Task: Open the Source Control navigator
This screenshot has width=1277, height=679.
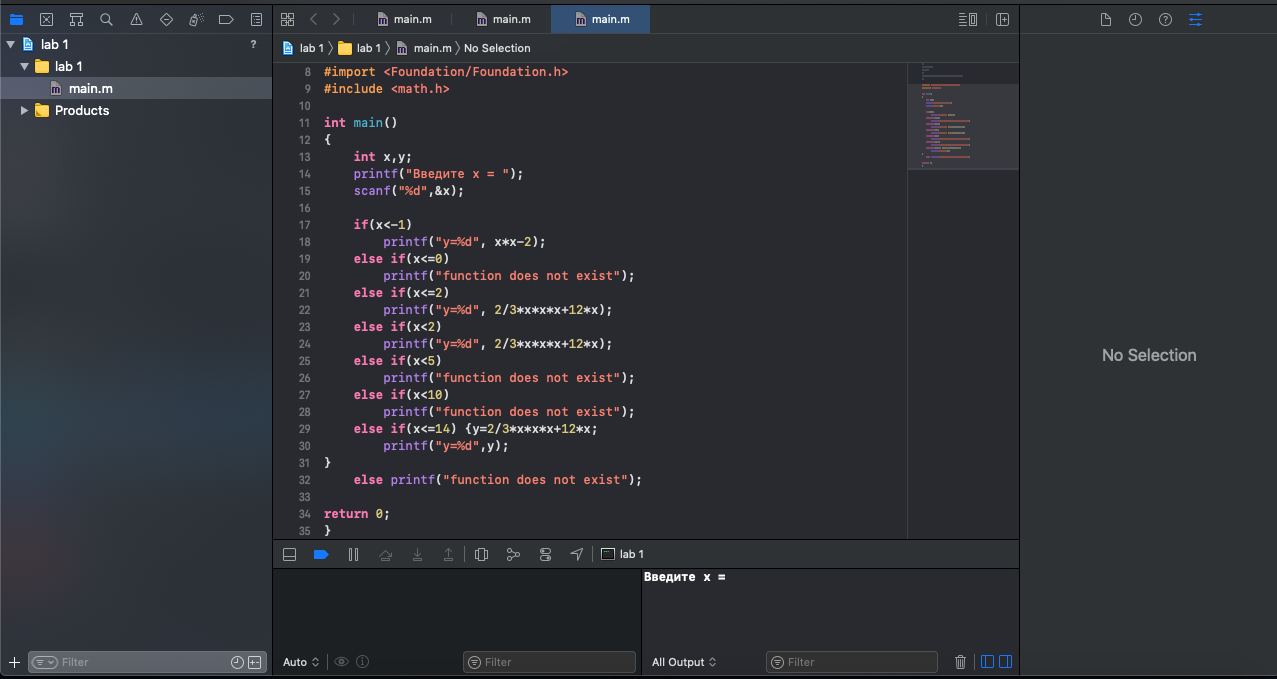Action: tap(46, 19)
